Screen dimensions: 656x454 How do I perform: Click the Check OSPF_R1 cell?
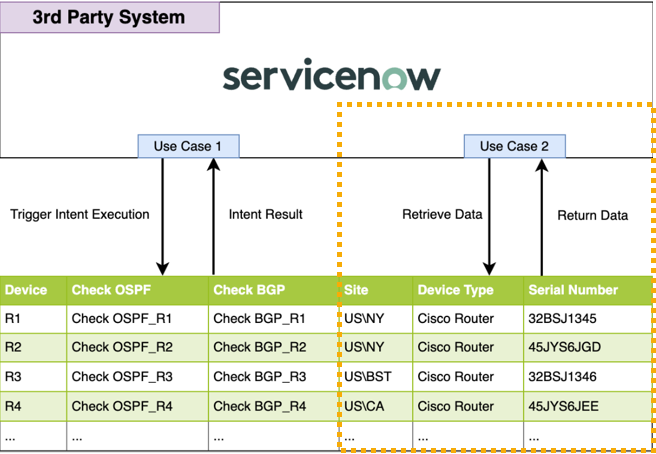coord(122,319)
